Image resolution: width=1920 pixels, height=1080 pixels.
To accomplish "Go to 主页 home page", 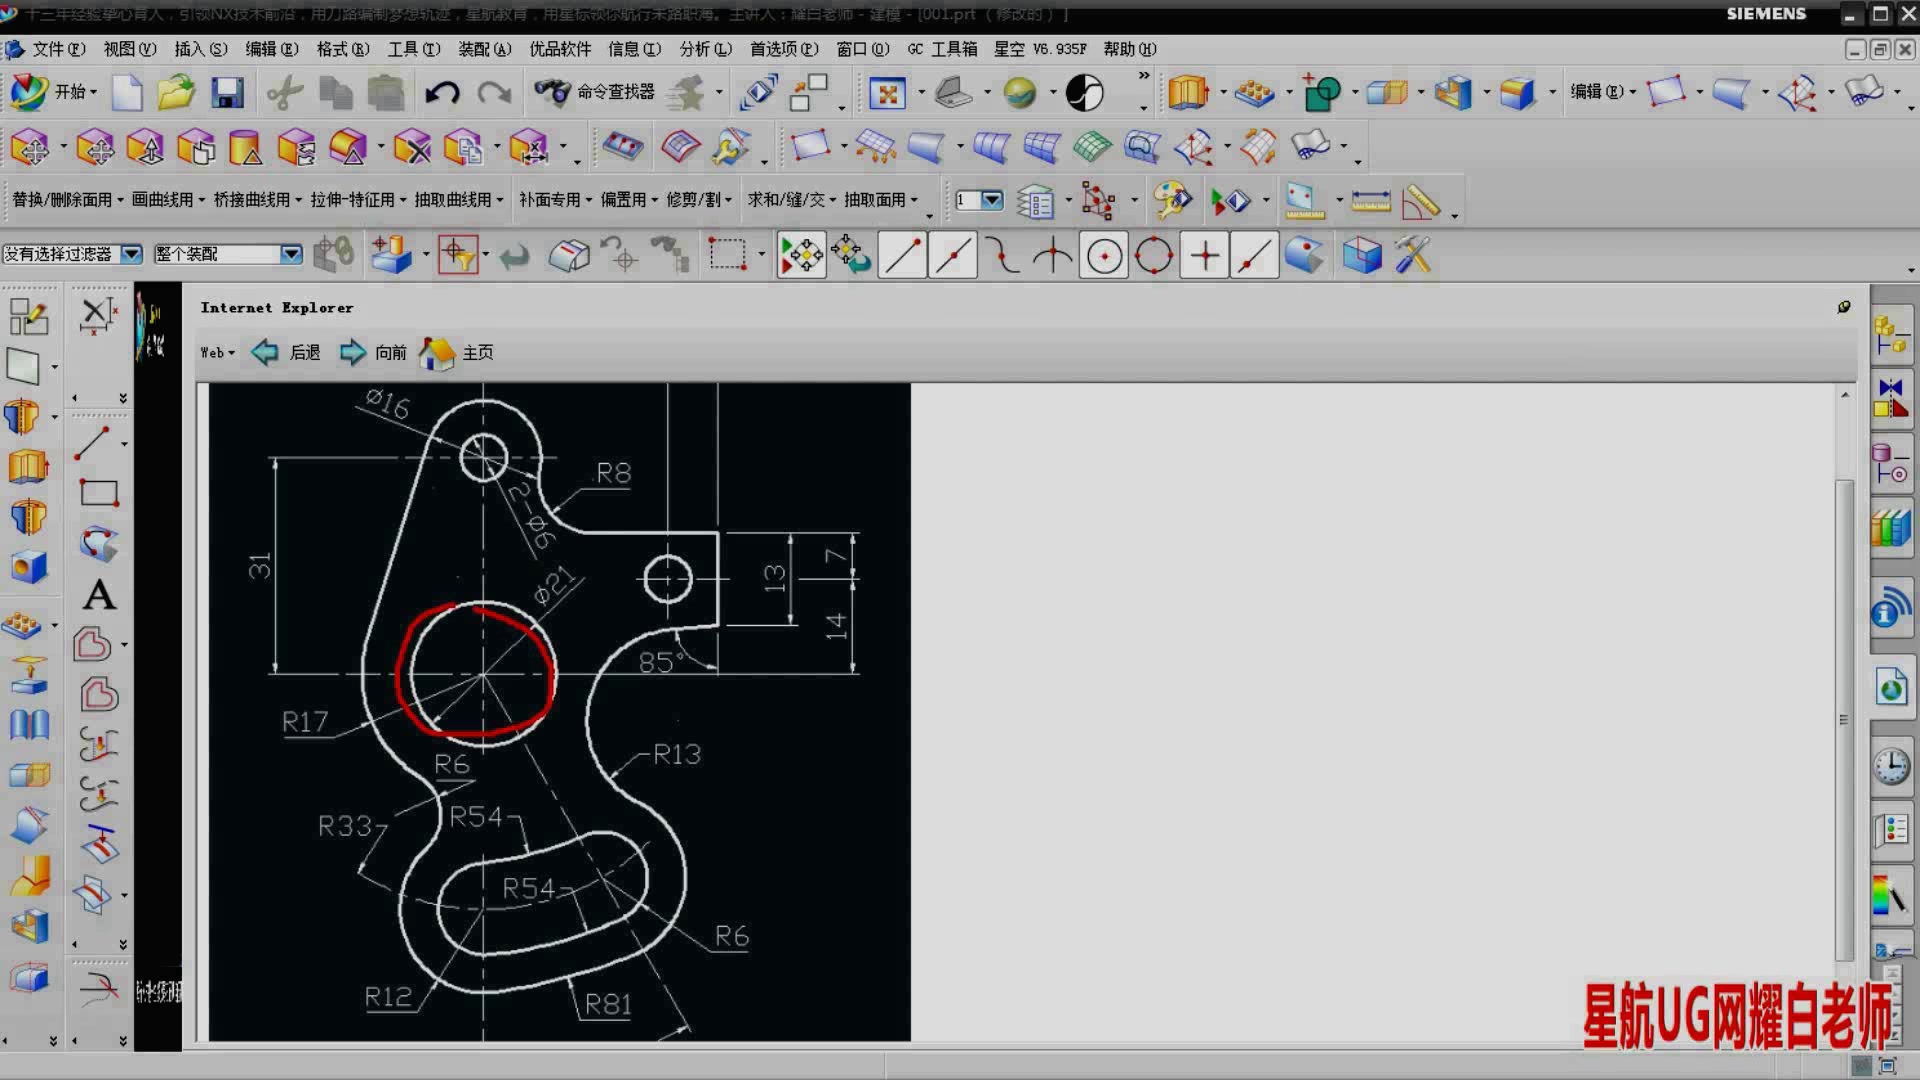I will tap(457, 353).
